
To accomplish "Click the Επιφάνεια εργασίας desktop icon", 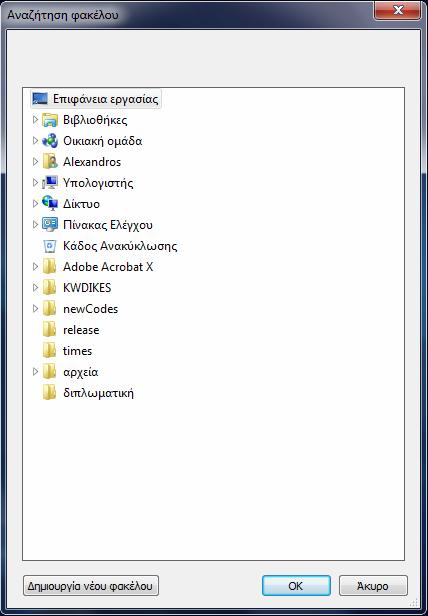I will 40,99.
